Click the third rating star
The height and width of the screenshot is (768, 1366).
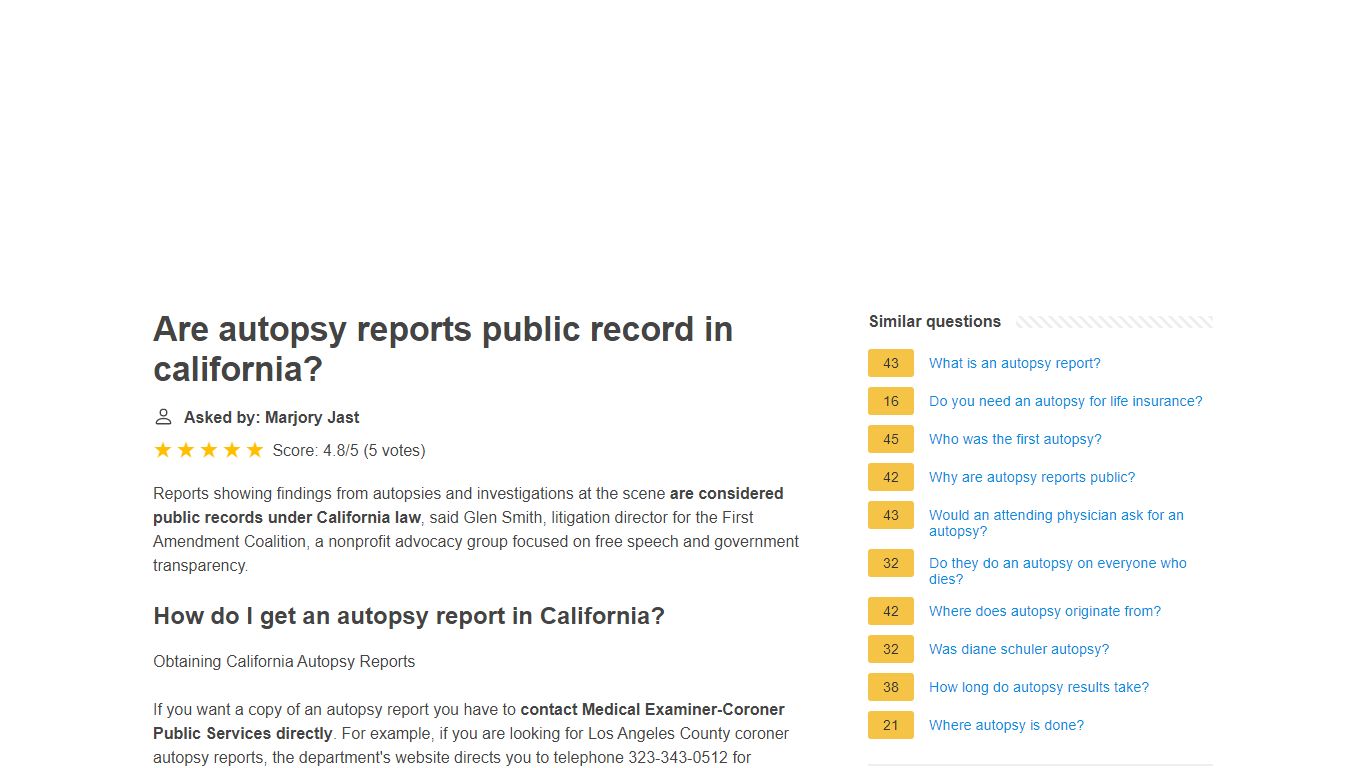(209, 450)
